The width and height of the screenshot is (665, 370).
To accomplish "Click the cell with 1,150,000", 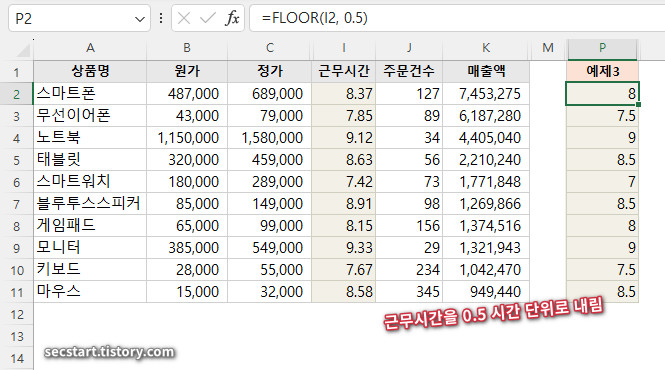I will coord(187,137).
